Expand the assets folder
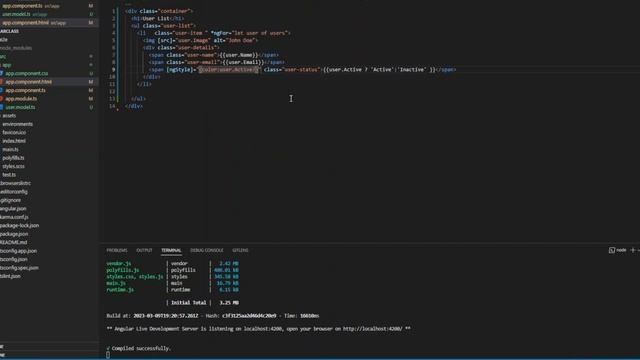Screen dimensions: 640x360 click(x=9, y=116)
